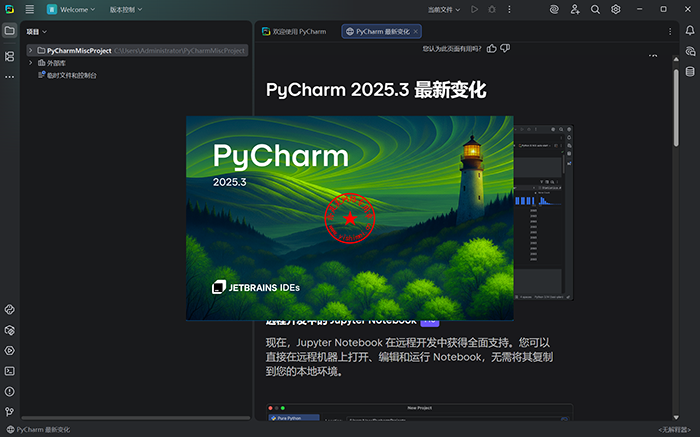Click the thumbs up feedback icon

point(491,48)
